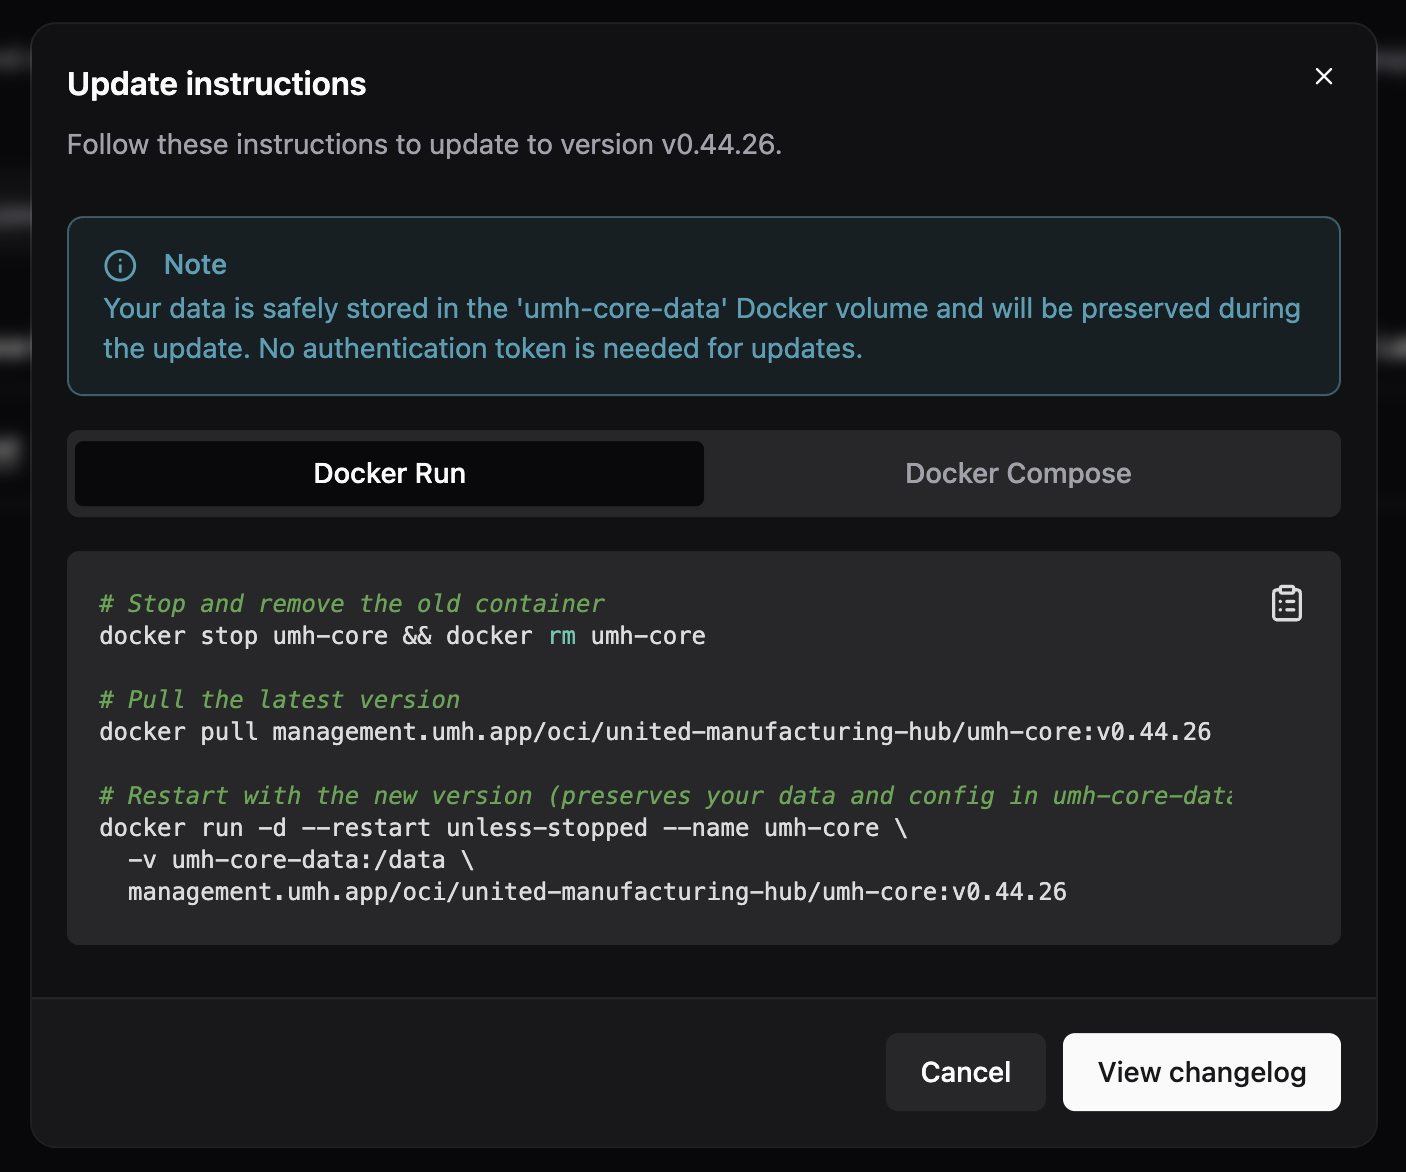
Task: Click the last 'management.umh.app/oci' image line
Action: (597, 892)
